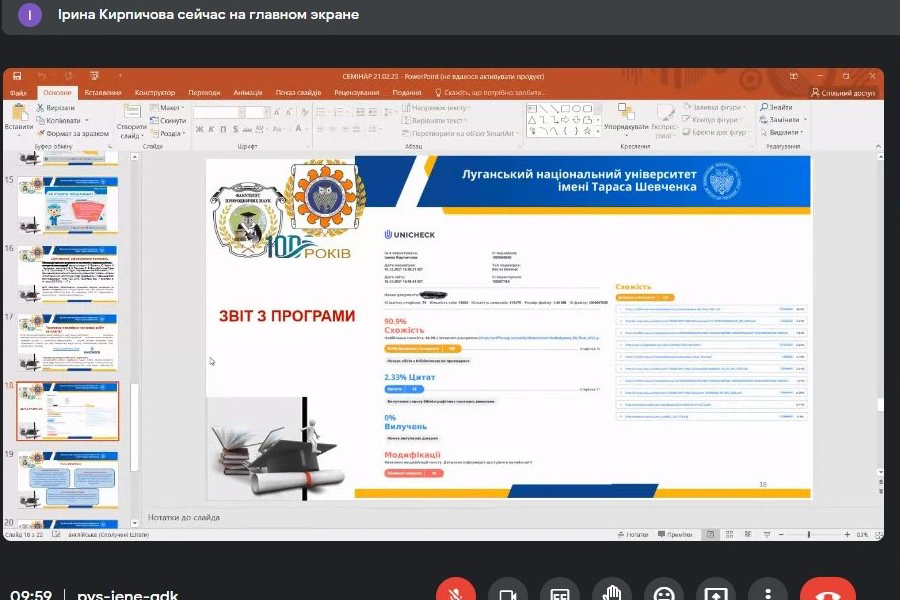Screen dimensions: 900x600
Task: Click the Save icon in PowerPoint title bar
Action: pyautogui.click(x=17, y=76)
